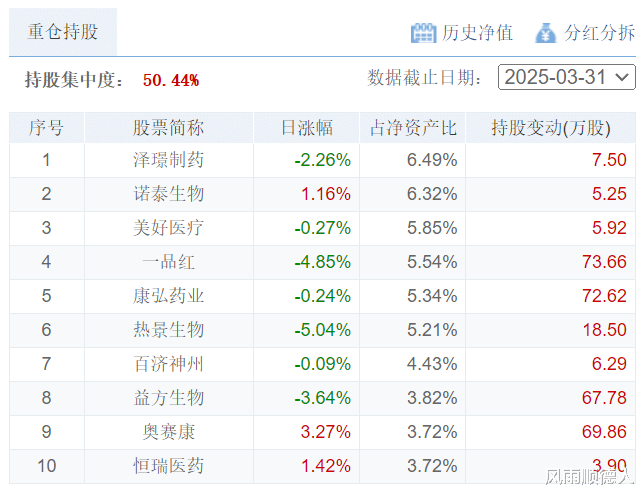The height and width of the screenshot is (498, 644).
Task: Open stock 热景生物
Action: click(168, 330)
